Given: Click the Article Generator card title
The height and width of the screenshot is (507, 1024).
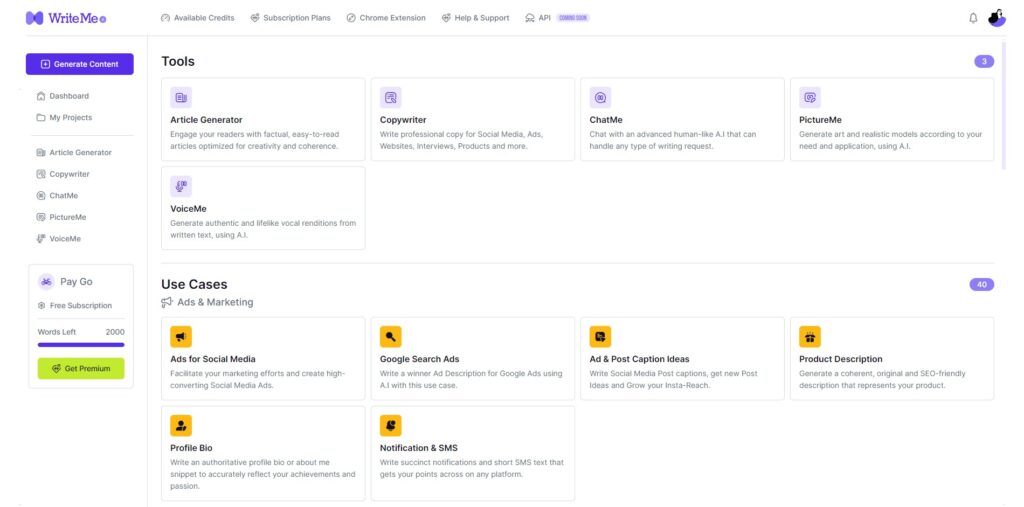Looking at the screenshot, I should 206,120.
